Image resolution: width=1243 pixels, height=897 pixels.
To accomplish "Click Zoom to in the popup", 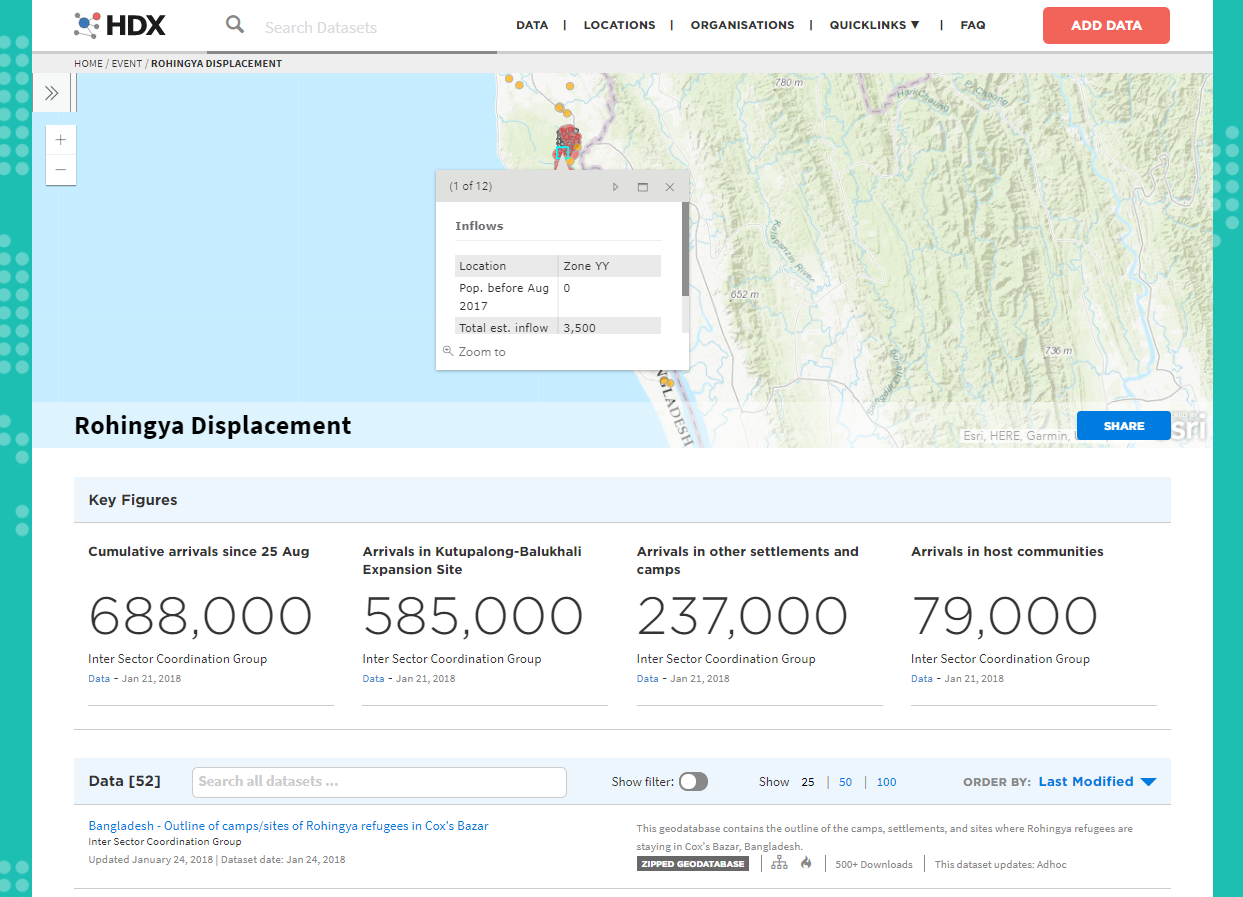I will [481, 352].
